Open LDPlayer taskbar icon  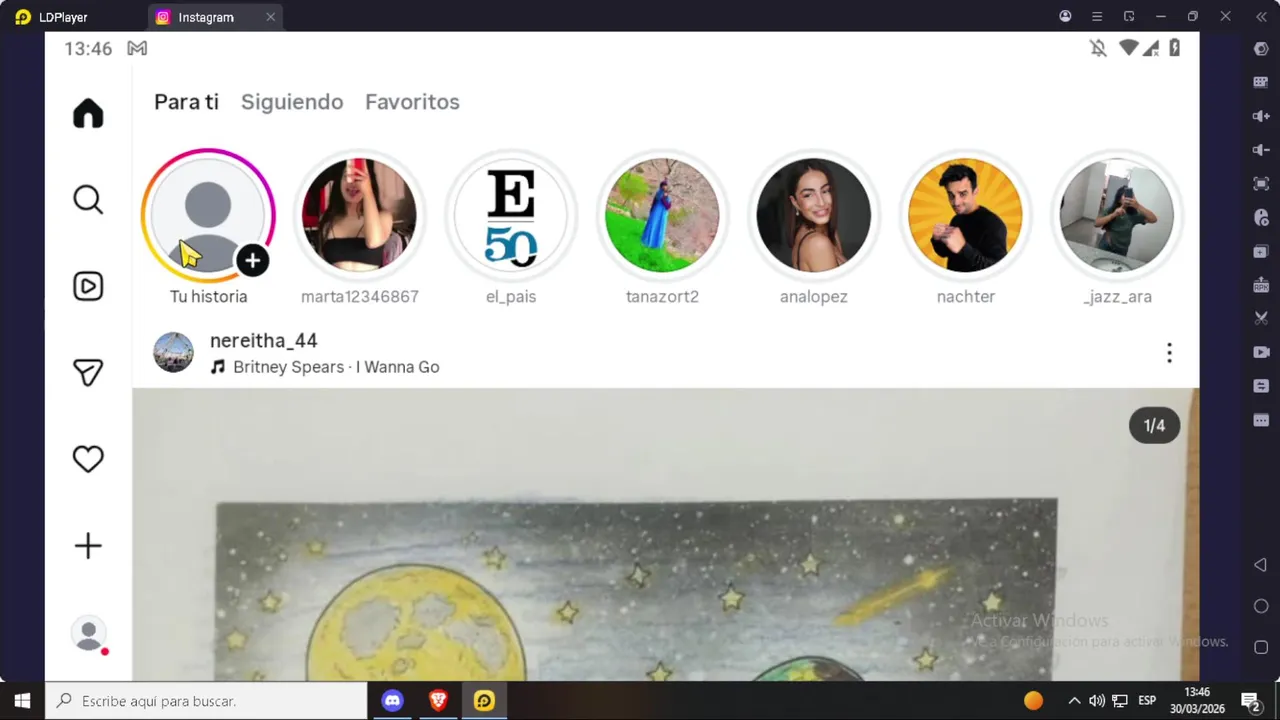tap(484, 701)
